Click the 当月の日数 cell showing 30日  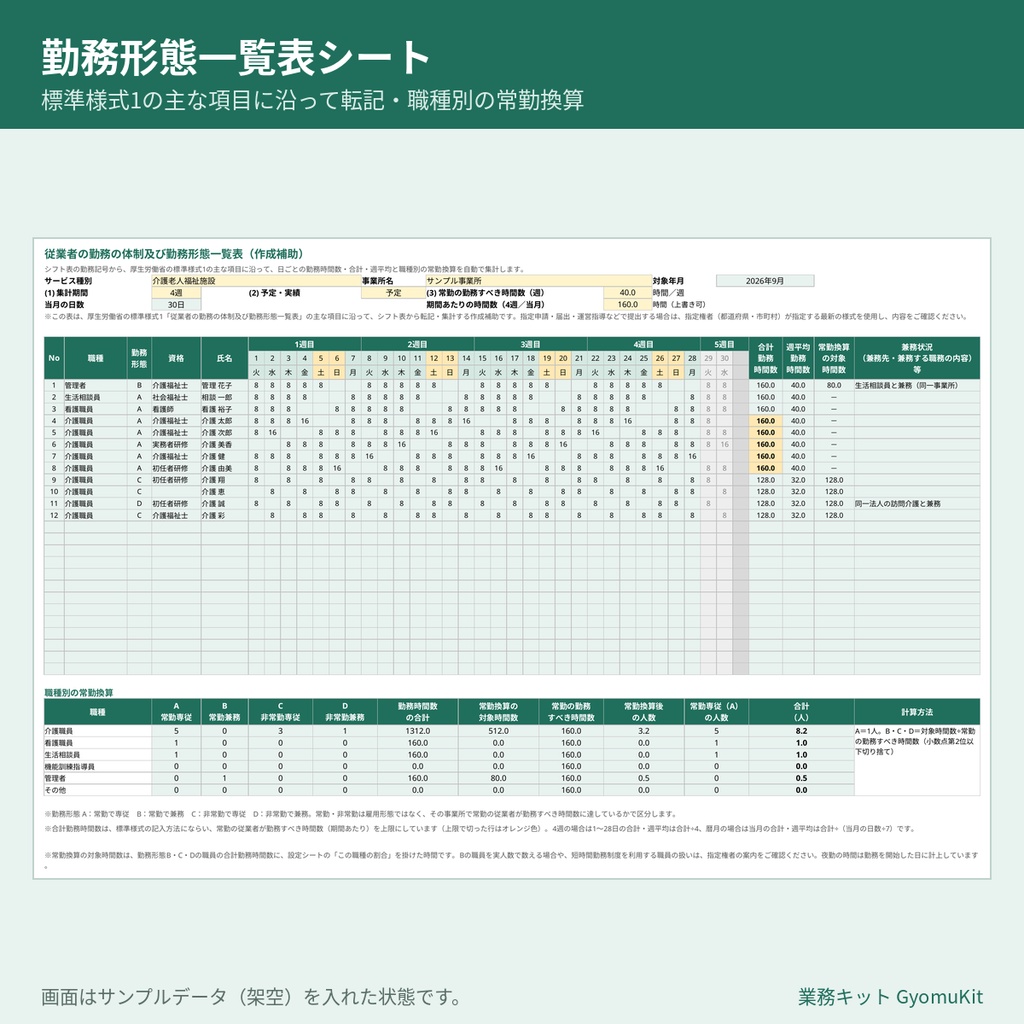point(176,304)
